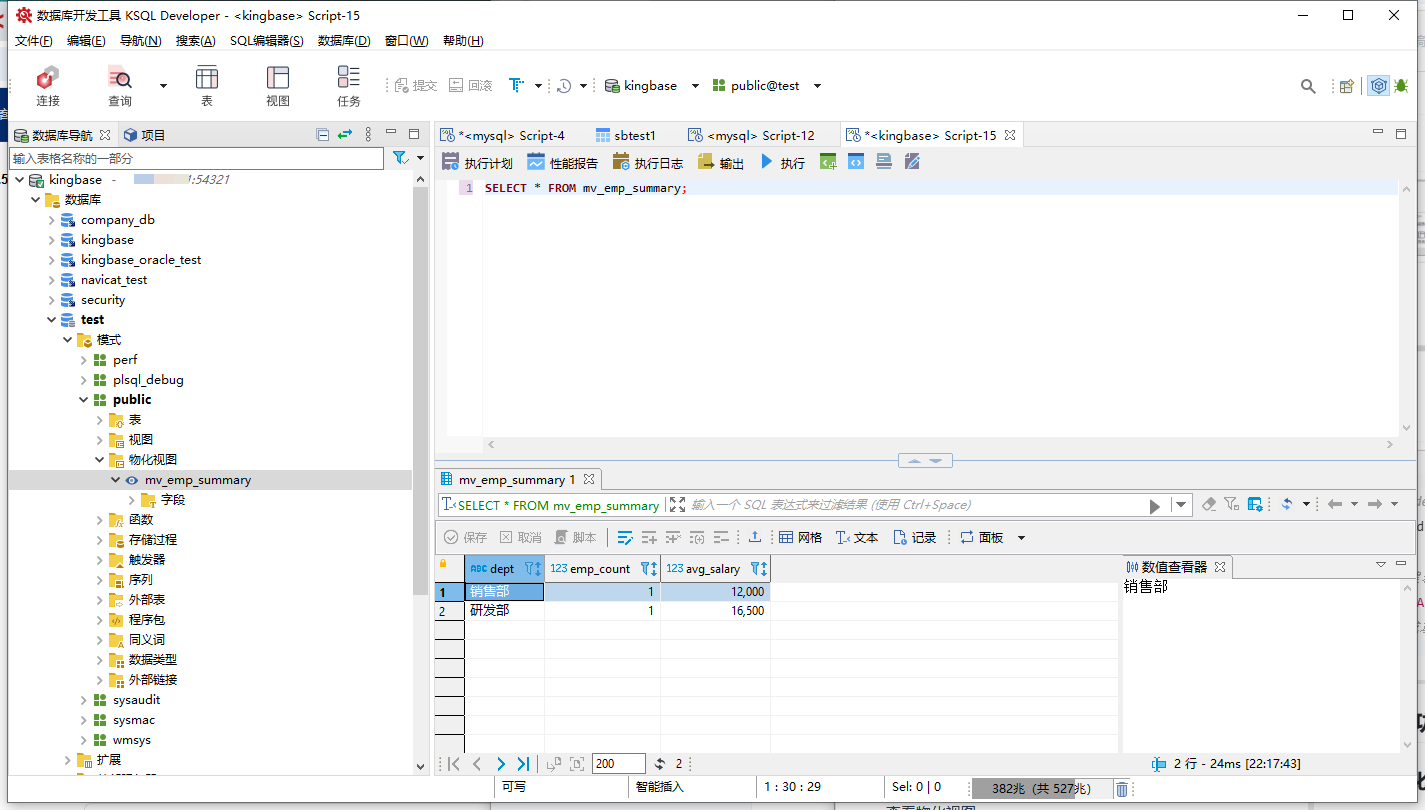The width and height of the screenshot is (1425, 810).
Task: Open the SQL编辑器(S) menu
Action: (266, 41)
